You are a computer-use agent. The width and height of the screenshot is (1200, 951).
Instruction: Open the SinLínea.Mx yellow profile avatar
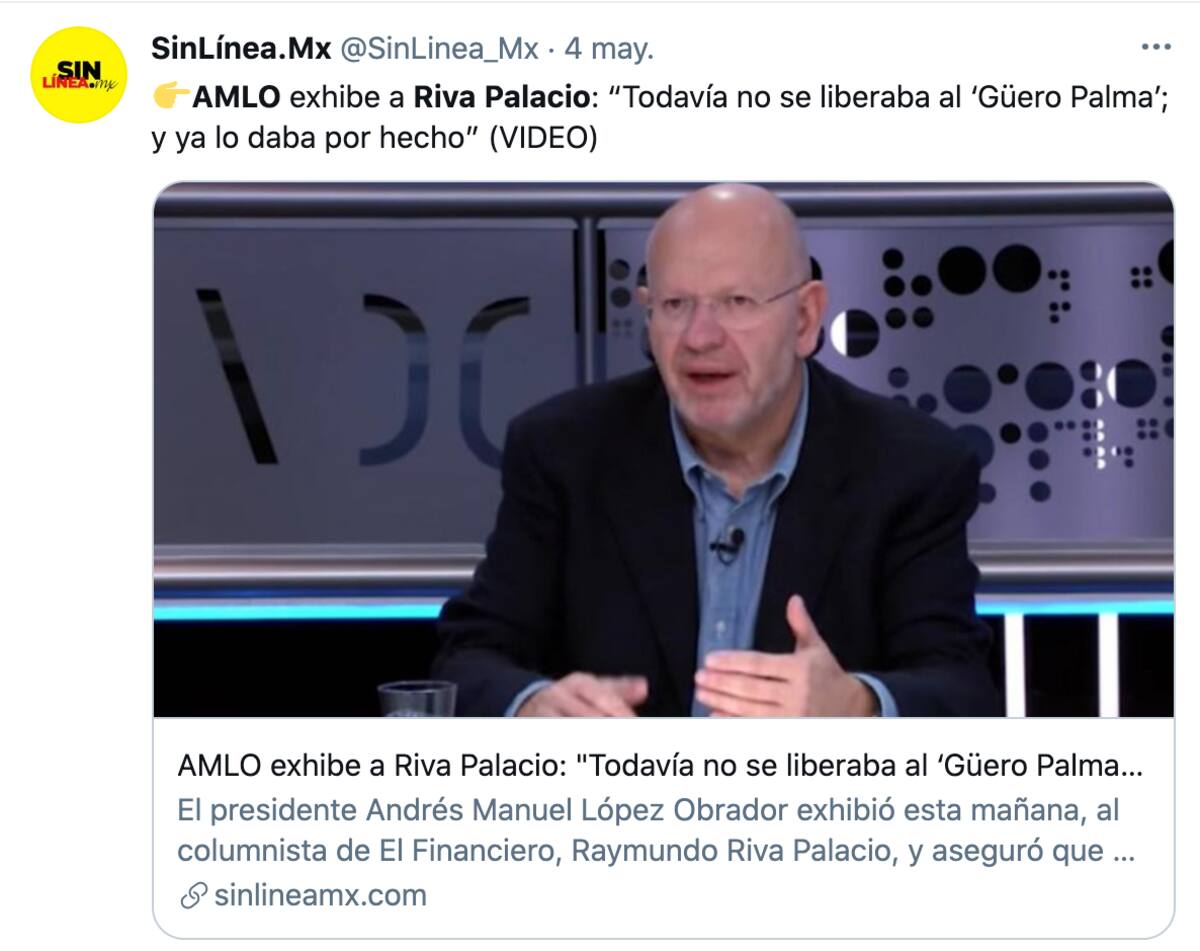point(79,76)
